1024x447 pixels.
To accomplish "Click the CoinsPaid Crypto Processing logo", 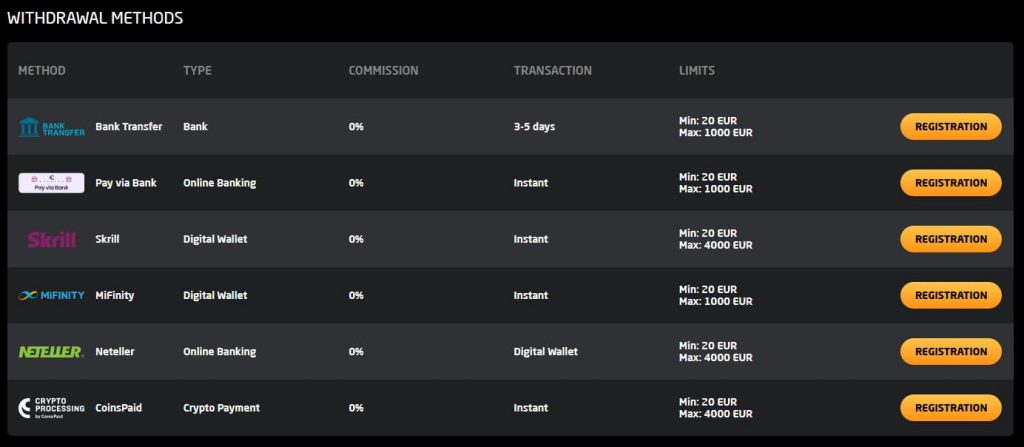I will [x=51, y=408].
